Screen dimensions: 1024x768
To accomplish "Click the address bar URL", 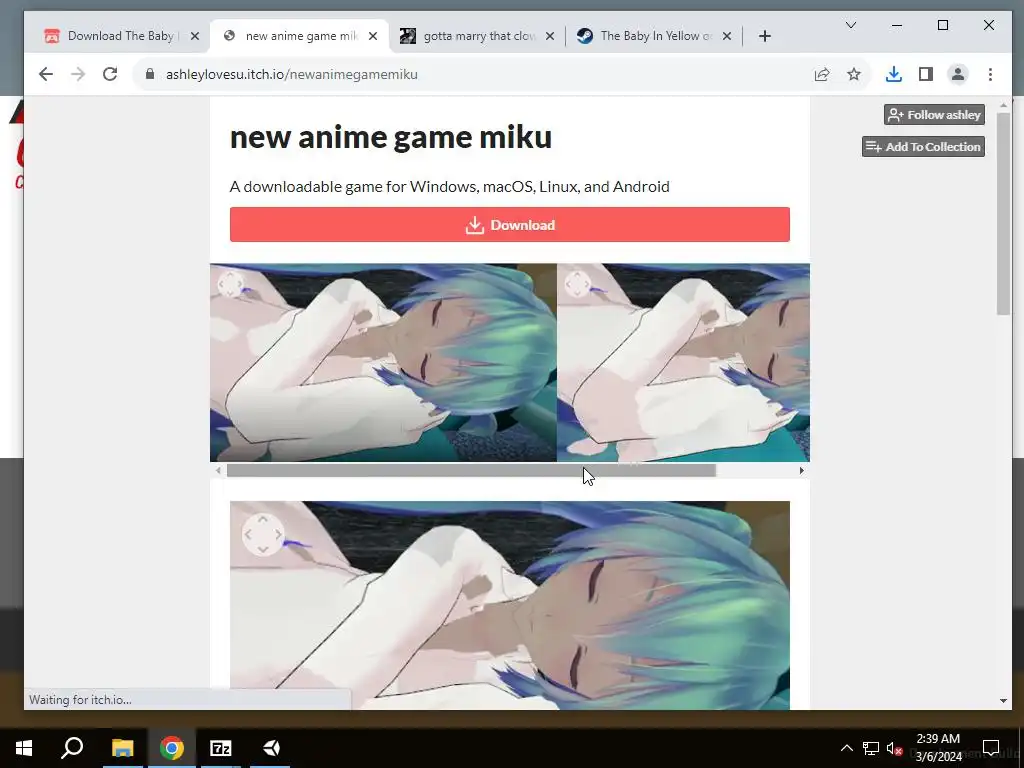I will (291, 74).
